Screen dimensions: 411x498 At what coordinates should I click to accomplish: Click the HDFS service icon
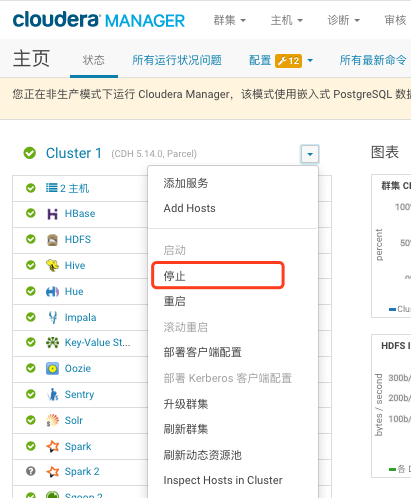52,240
